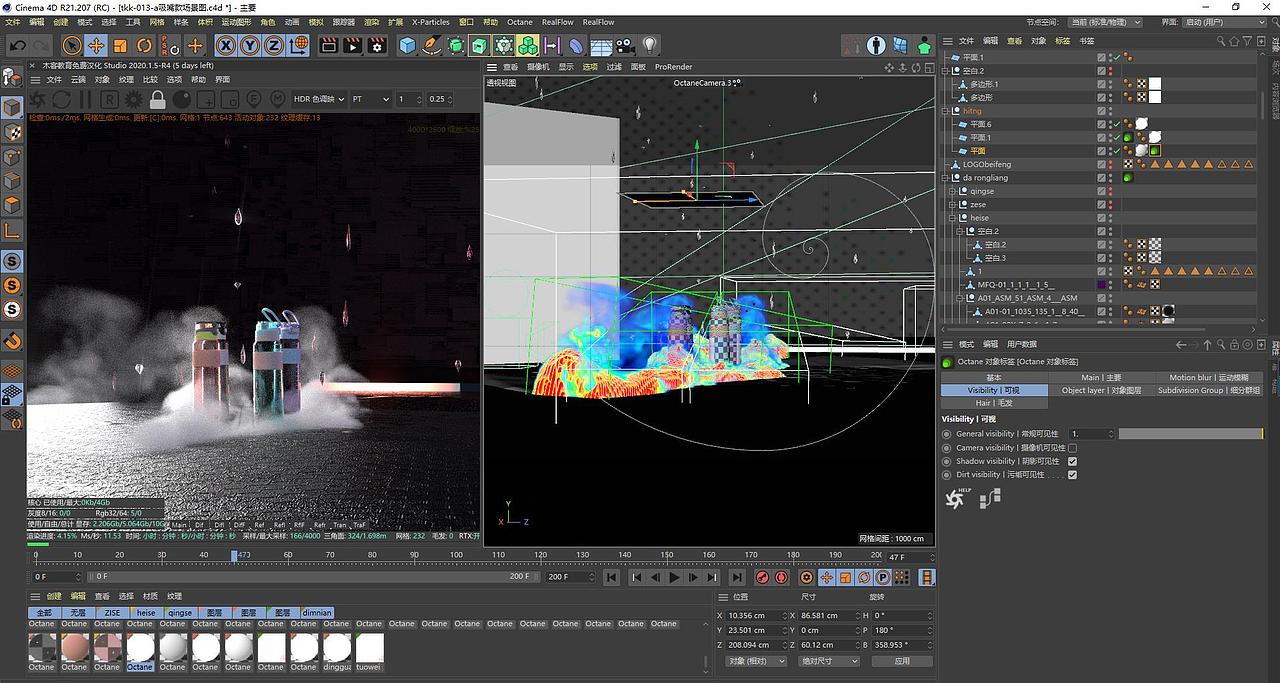Open the Octane menu in menu bar
The height and width of the screenshot is (683, 1280).
[519, 22]
